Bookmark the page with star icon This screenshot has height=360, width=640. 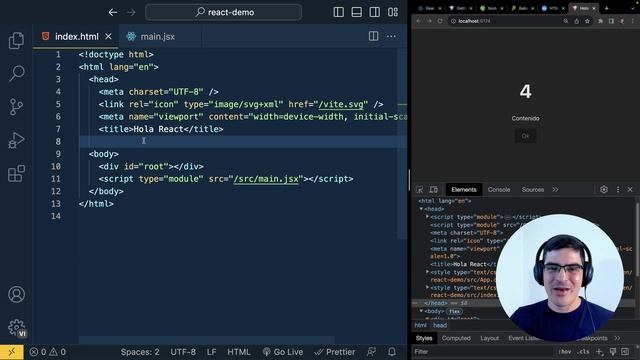coord(587,21)
